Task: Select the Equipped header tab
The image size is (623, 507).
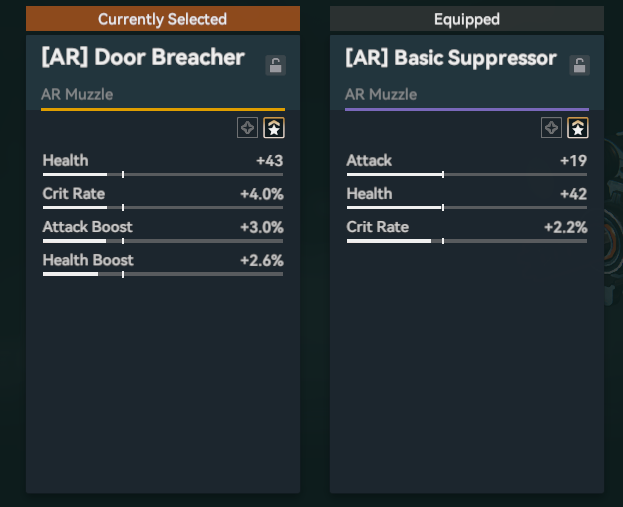Action: click(466, 19)
